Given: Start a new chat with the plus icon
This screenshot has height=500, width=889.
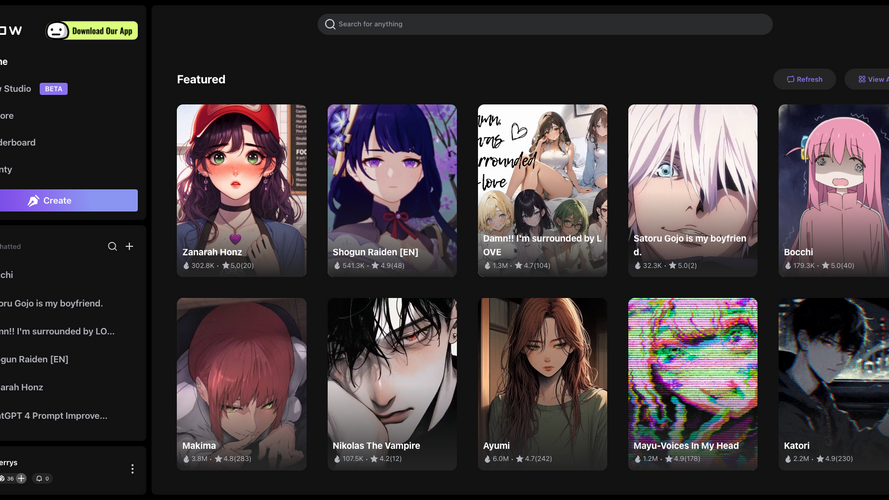Looking at the screenshot, I should (129, 246).
